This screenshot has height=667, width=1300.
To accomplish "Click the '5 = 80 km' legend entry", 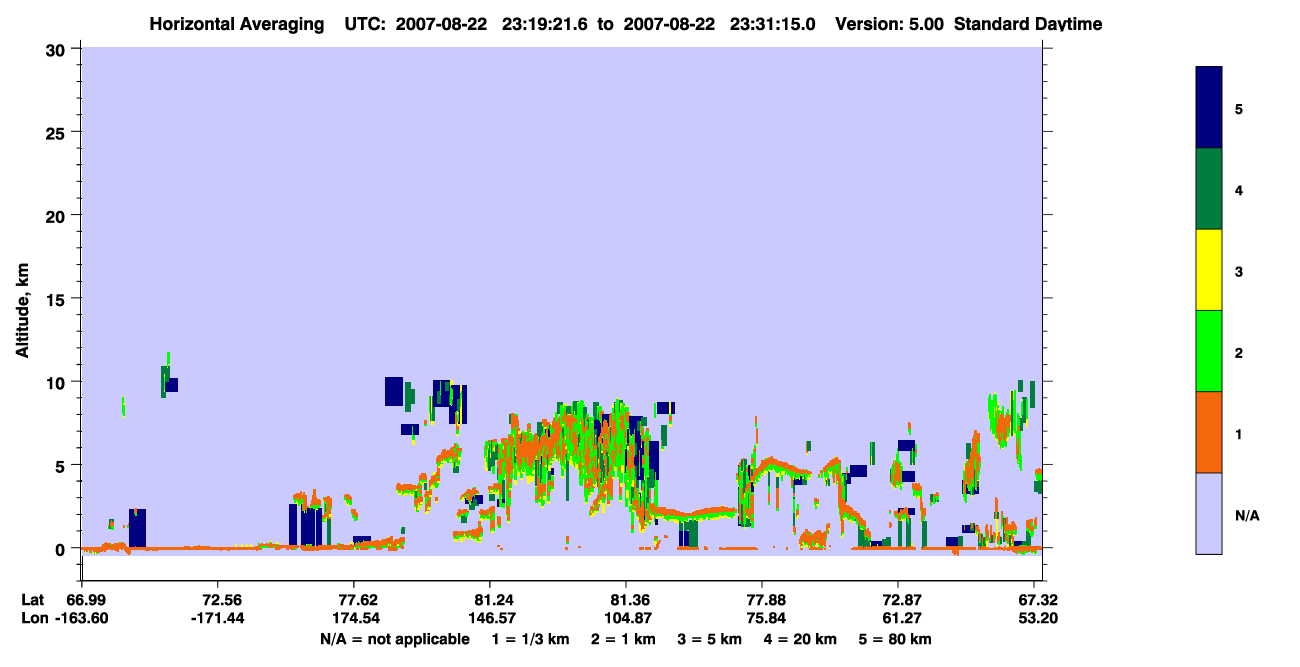I will pyautogui.click(x=893, y=639).
